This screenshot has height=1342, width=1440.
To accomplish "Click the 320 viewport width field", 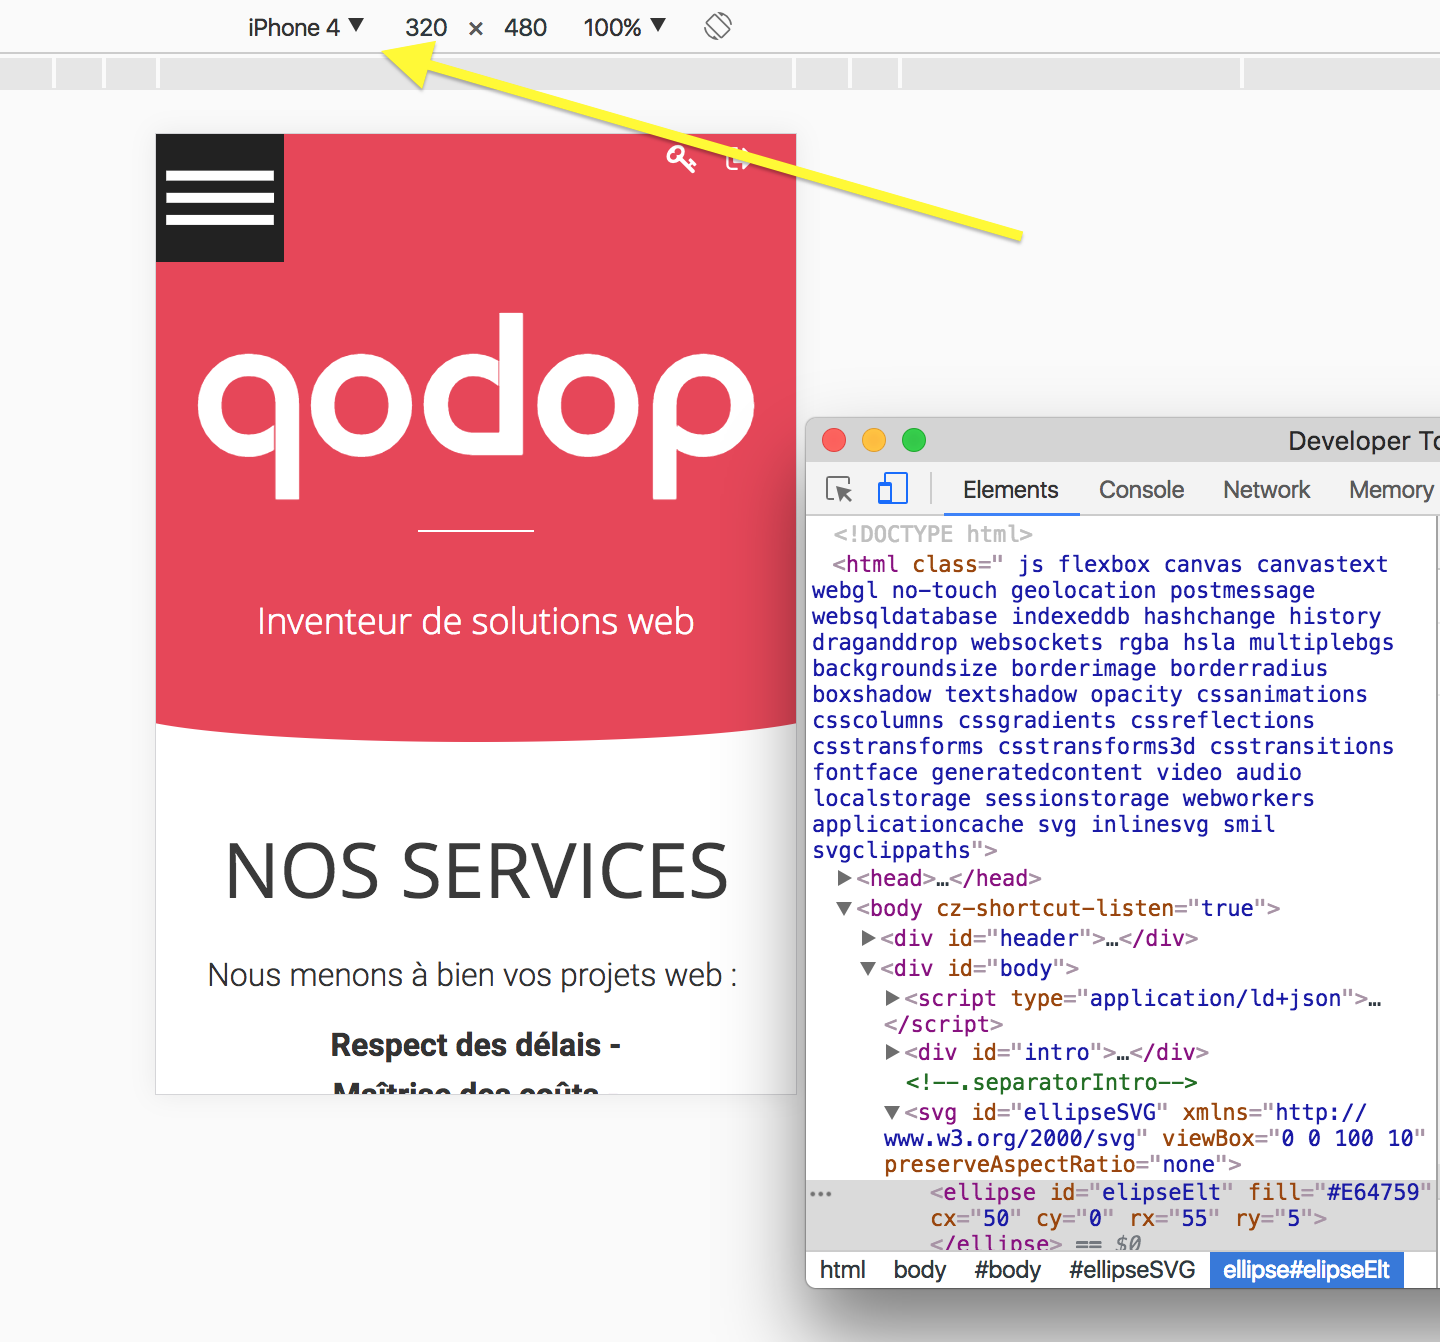I will pos(425,27).
